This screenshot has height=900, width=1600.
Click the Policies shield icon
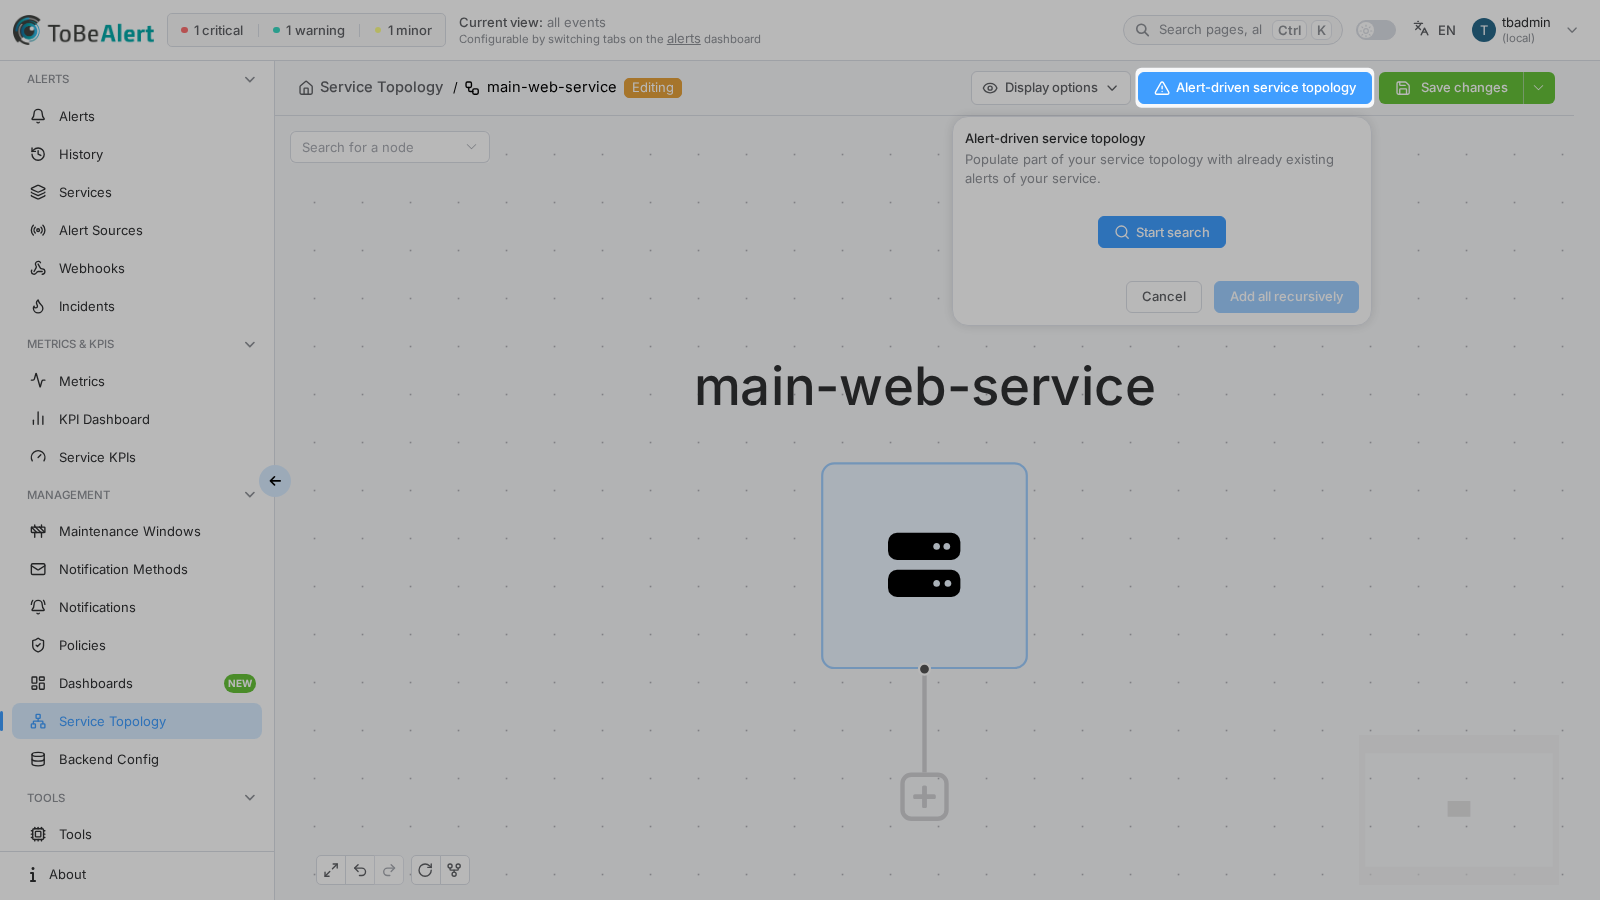38,645
